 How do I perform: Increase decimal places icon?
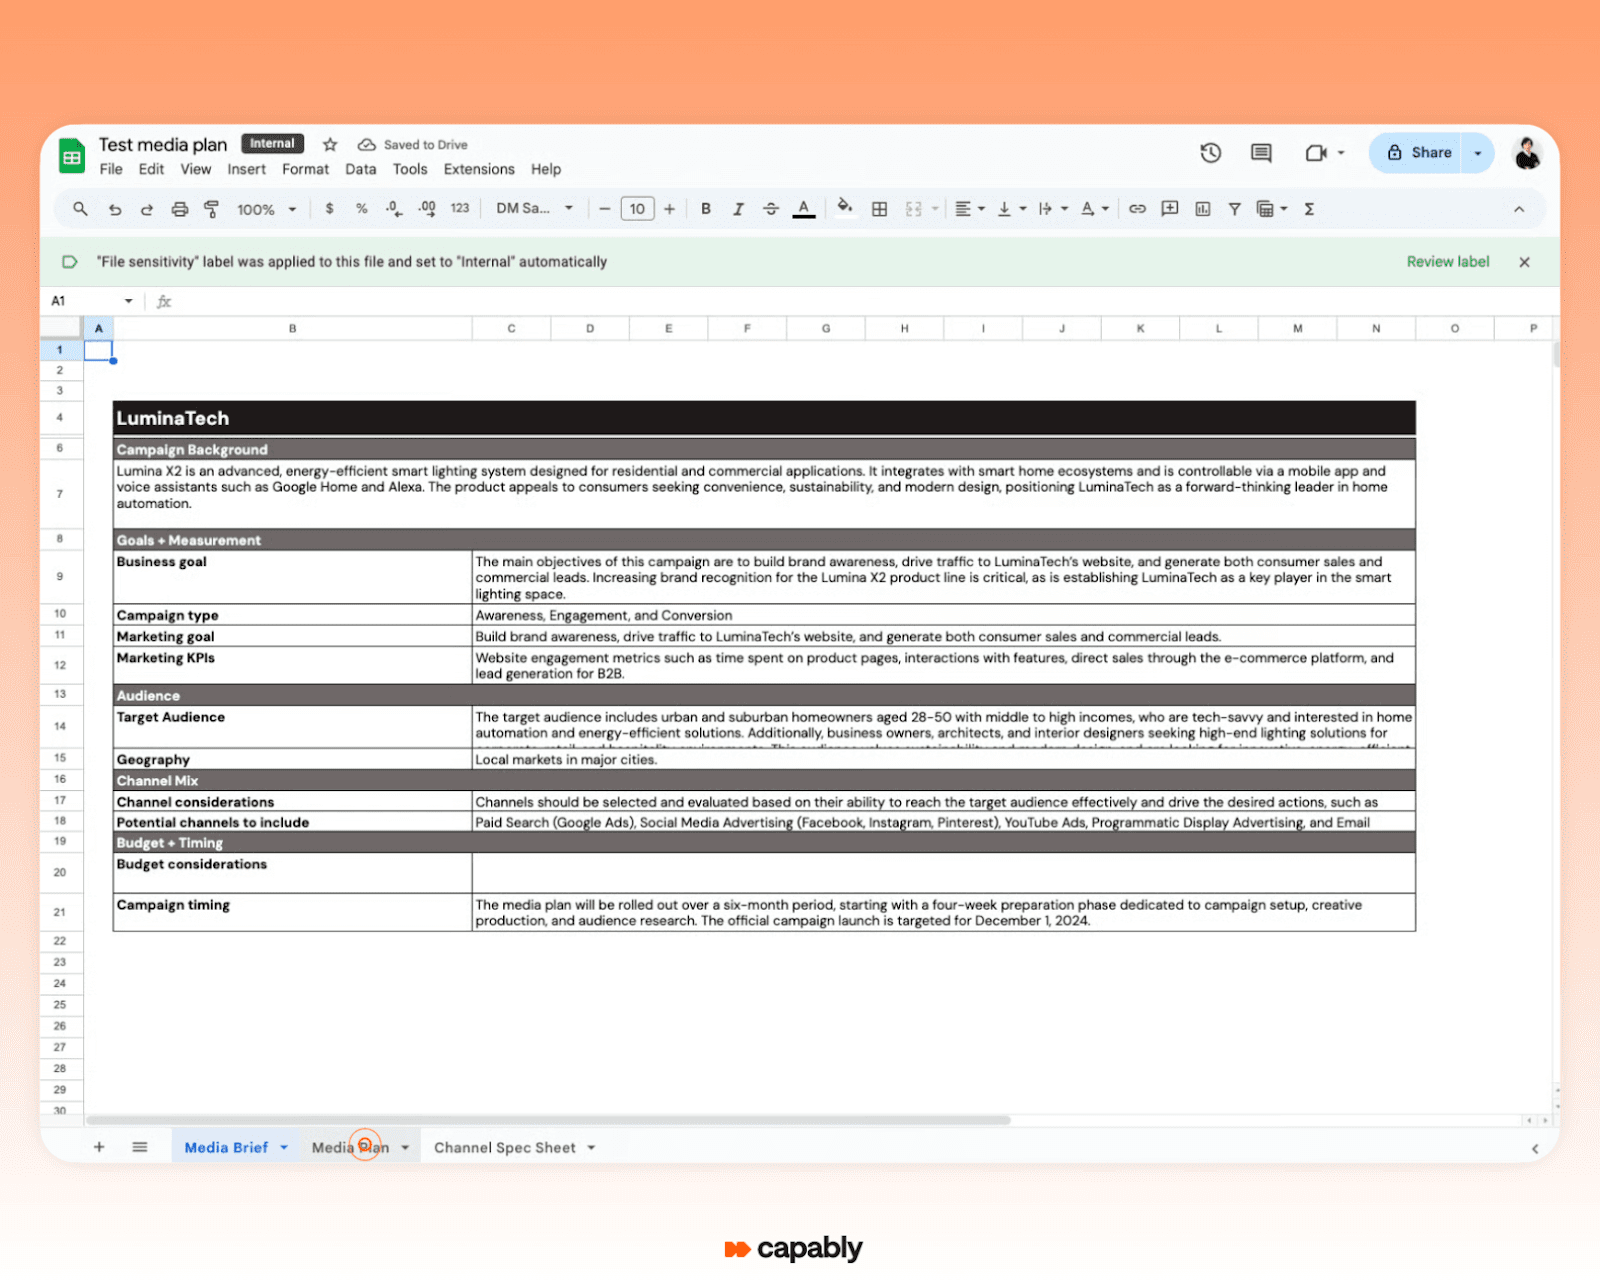coord(427,209)
